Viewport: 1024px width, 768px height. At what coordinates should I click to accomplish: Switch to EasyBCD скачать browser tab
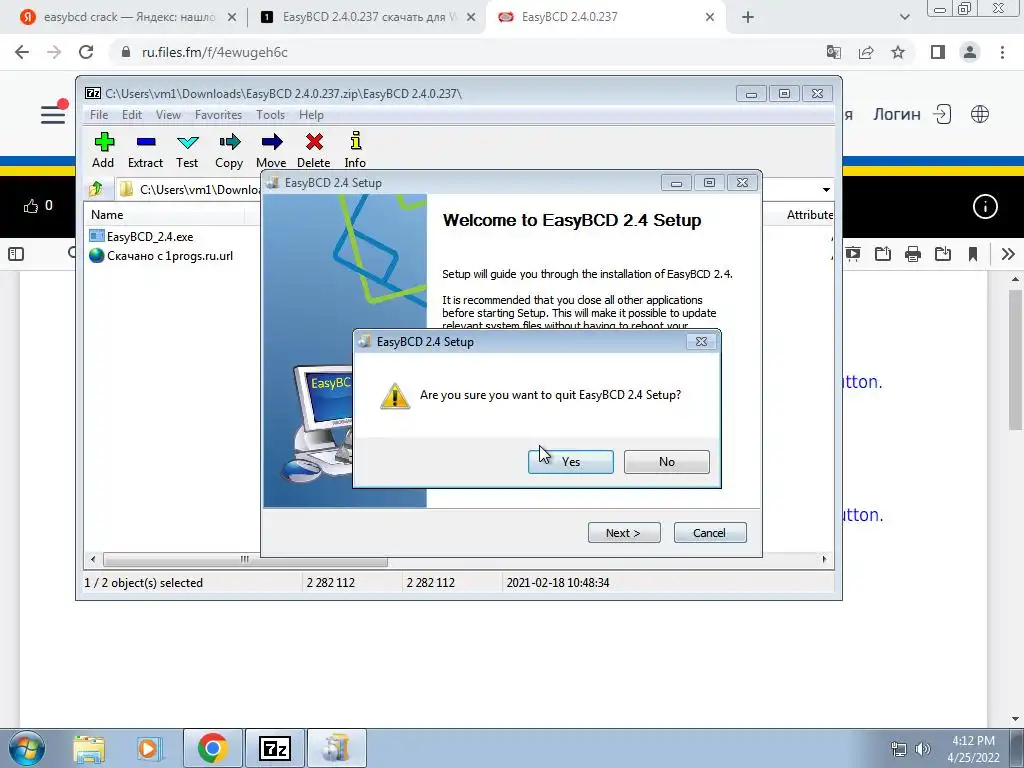366,17
